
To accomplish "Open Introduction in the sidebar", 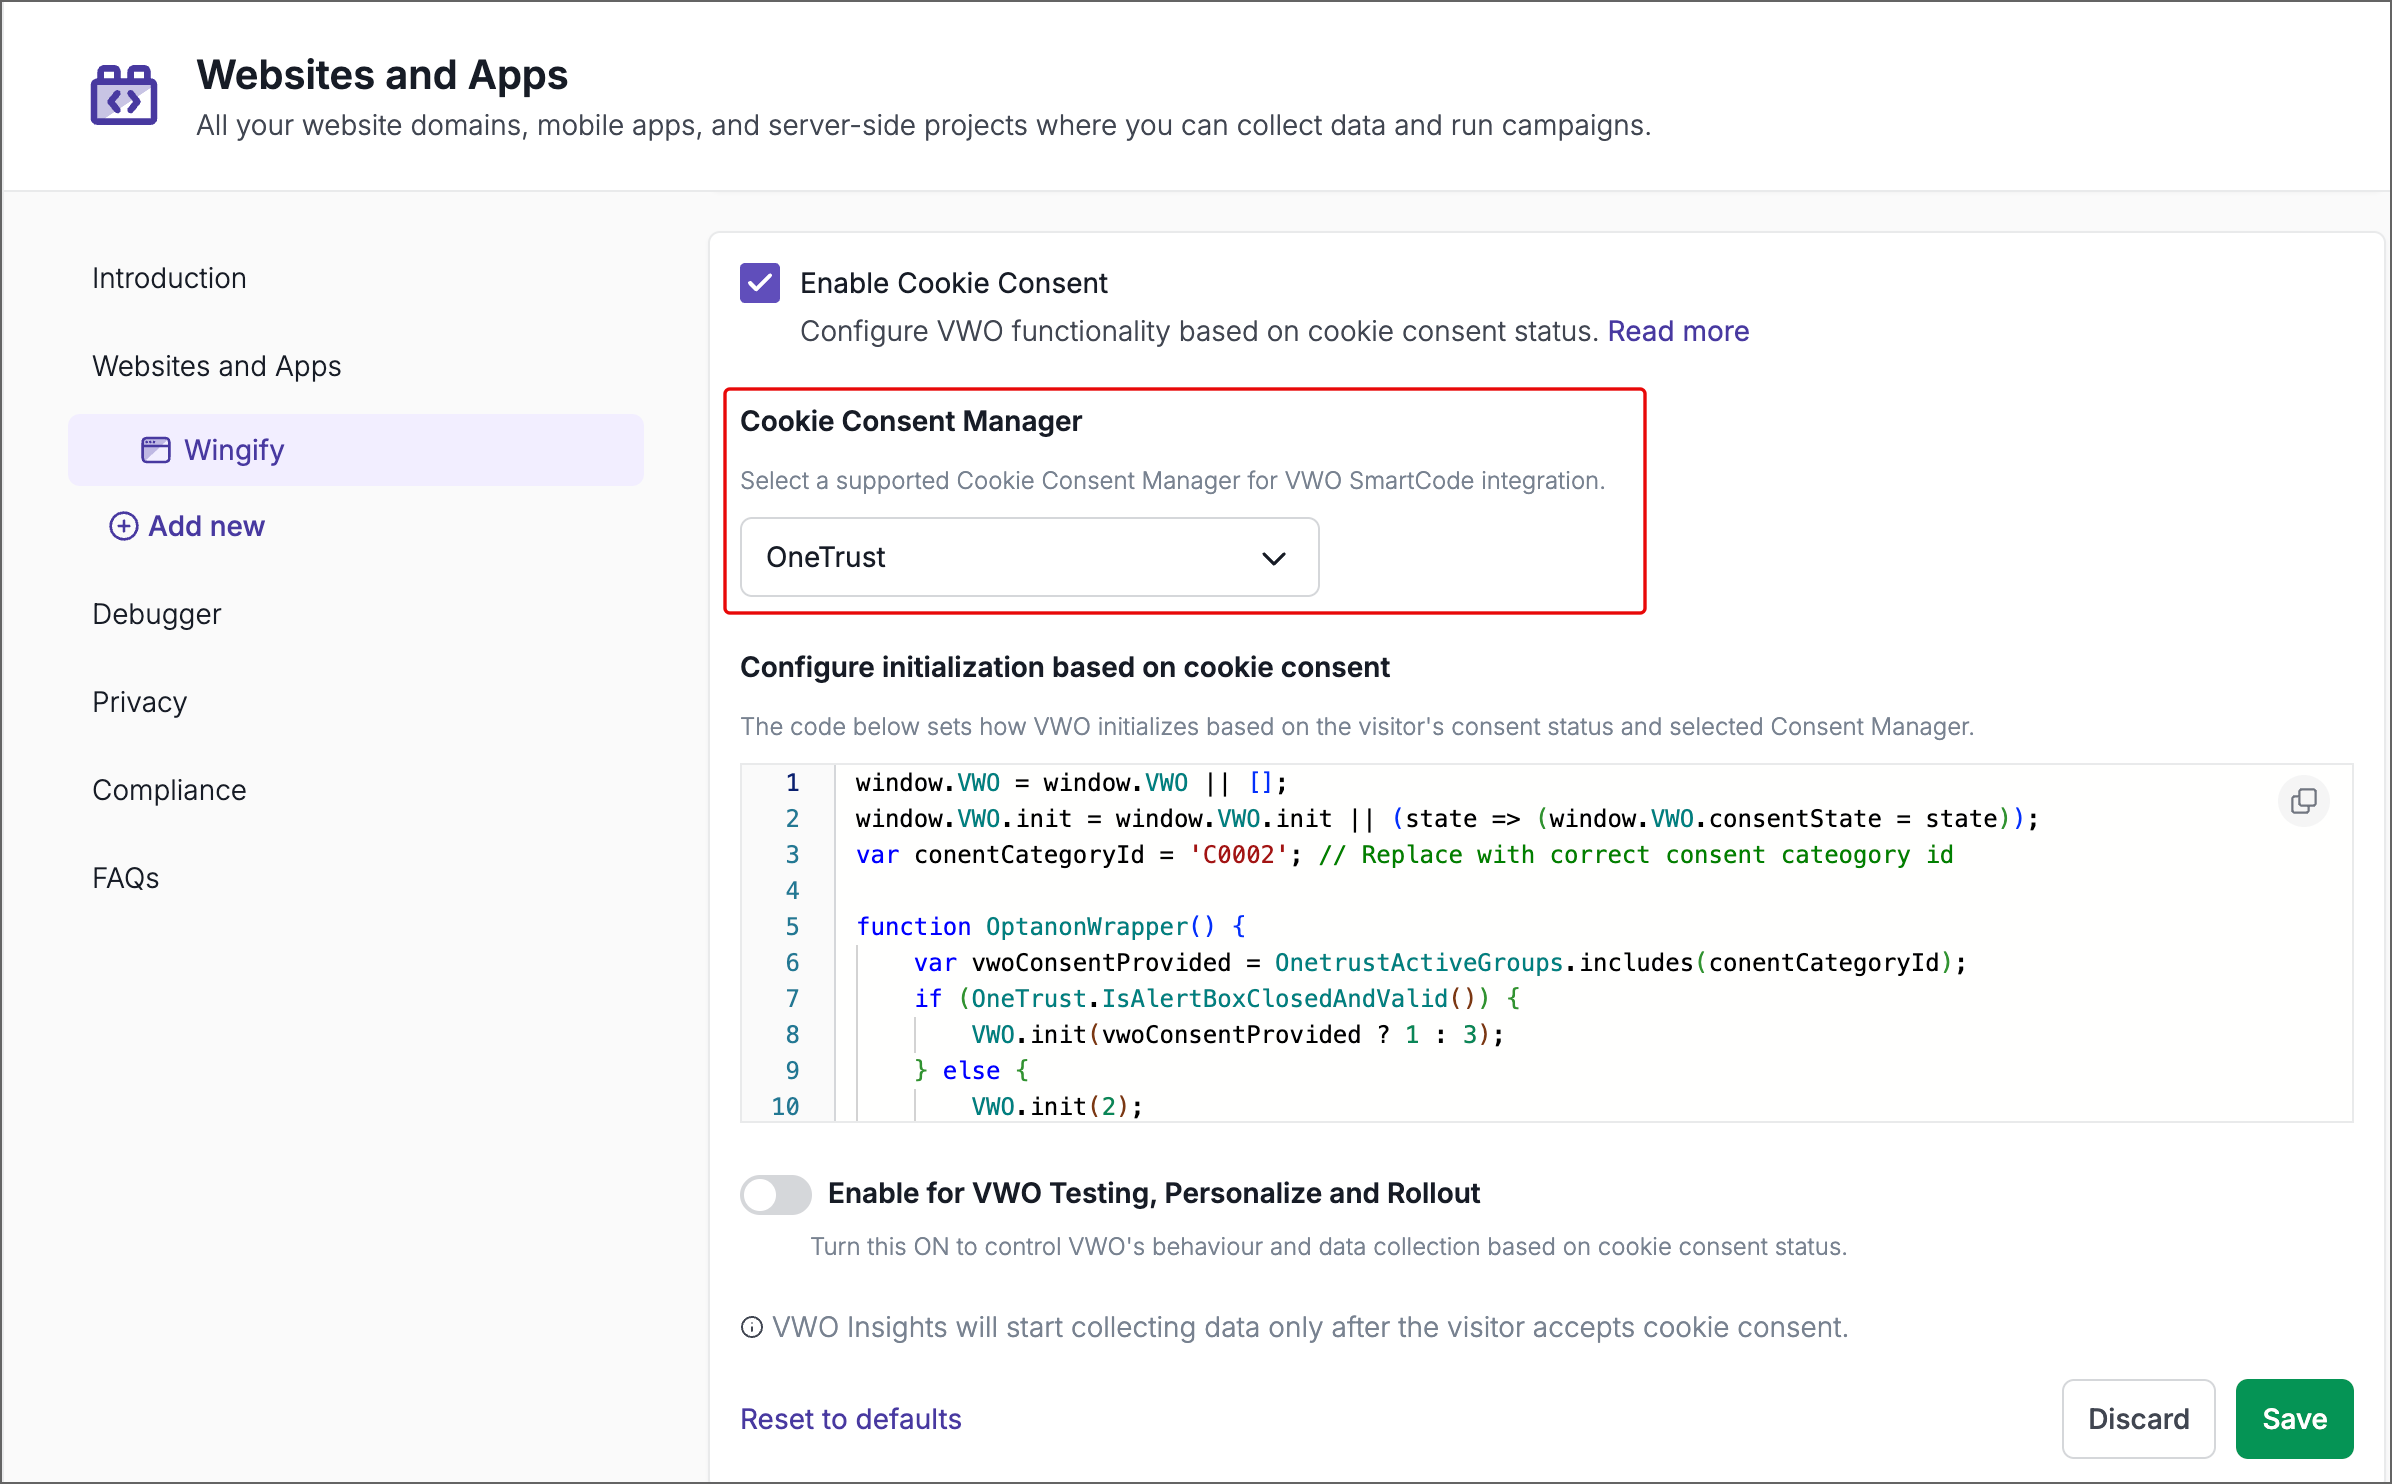I will [169, 278].
